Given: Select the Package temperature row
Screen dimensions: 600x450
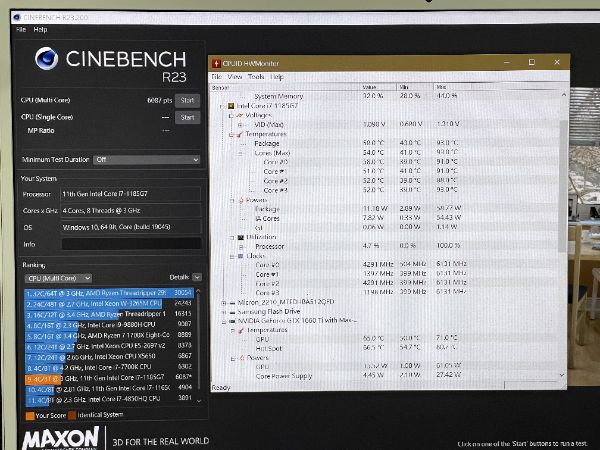Looking at the screenshot, I should (386, 143).
